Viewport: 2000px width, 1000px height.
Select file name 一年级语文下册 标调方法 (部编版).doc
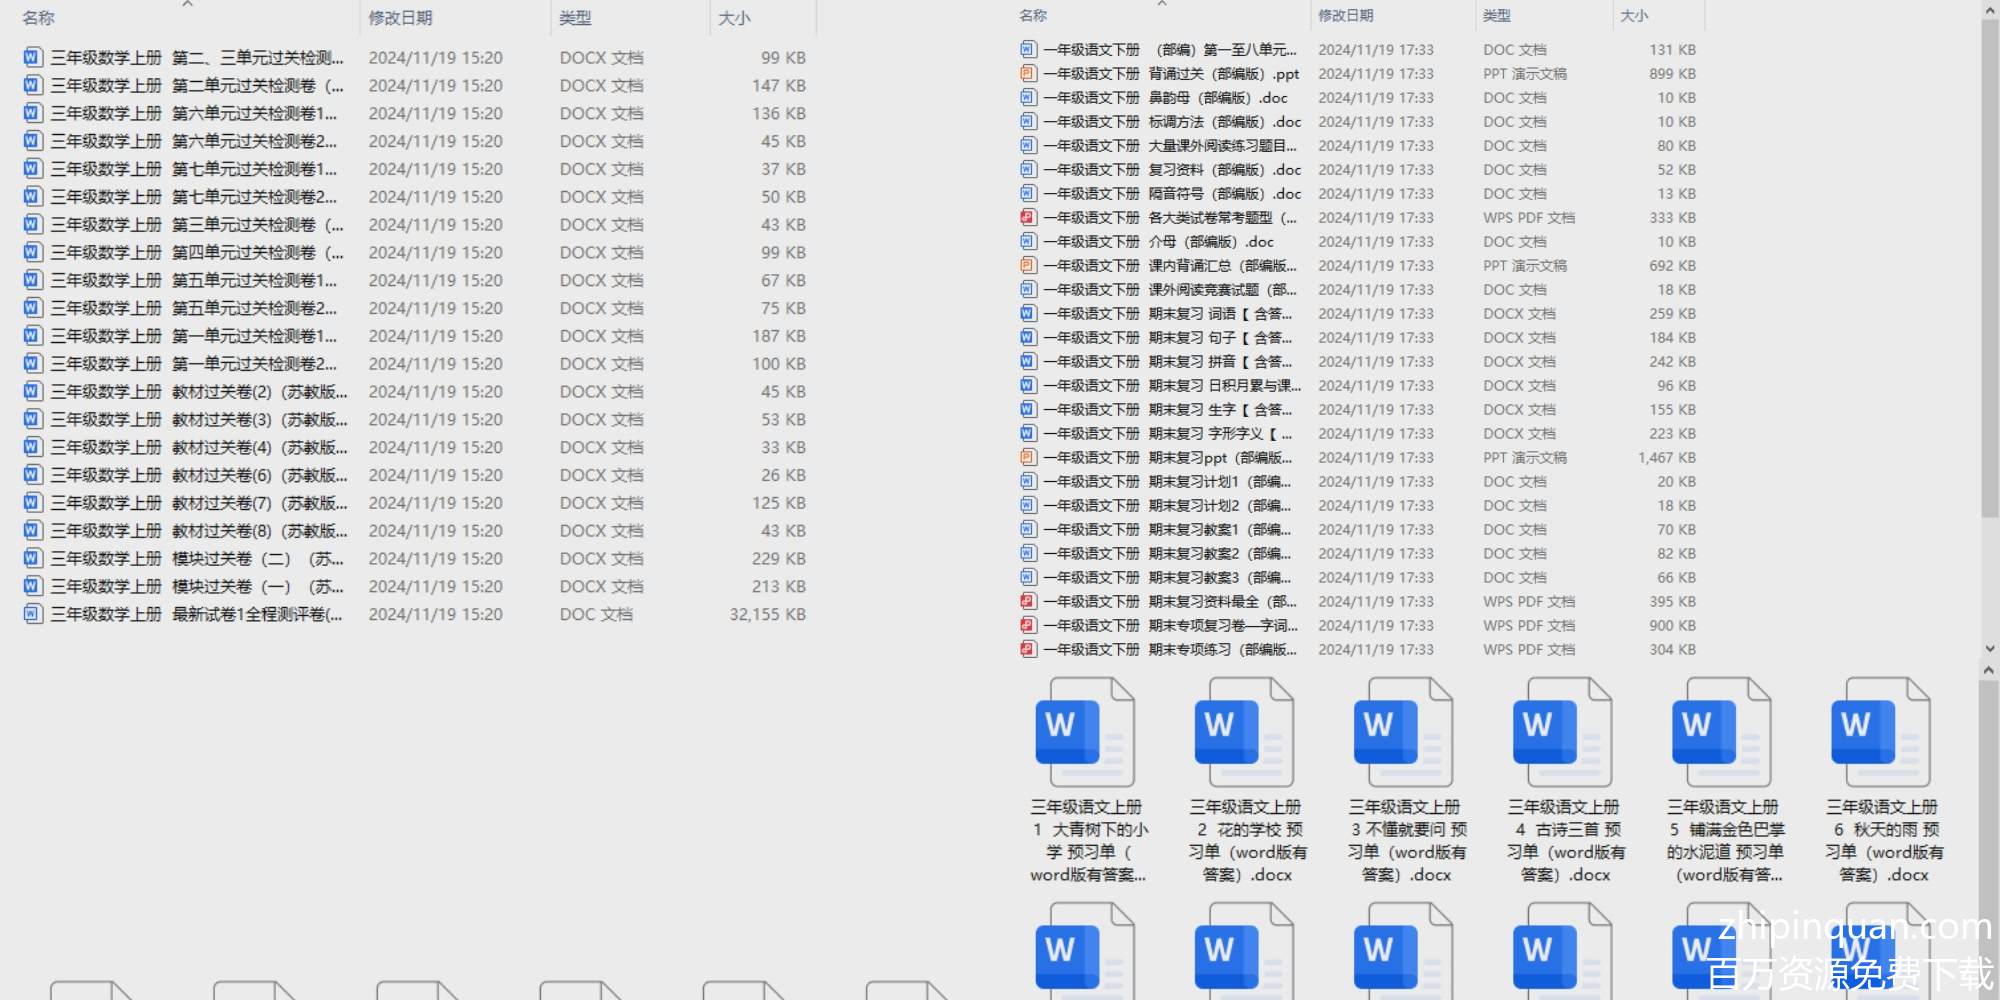1173,121
